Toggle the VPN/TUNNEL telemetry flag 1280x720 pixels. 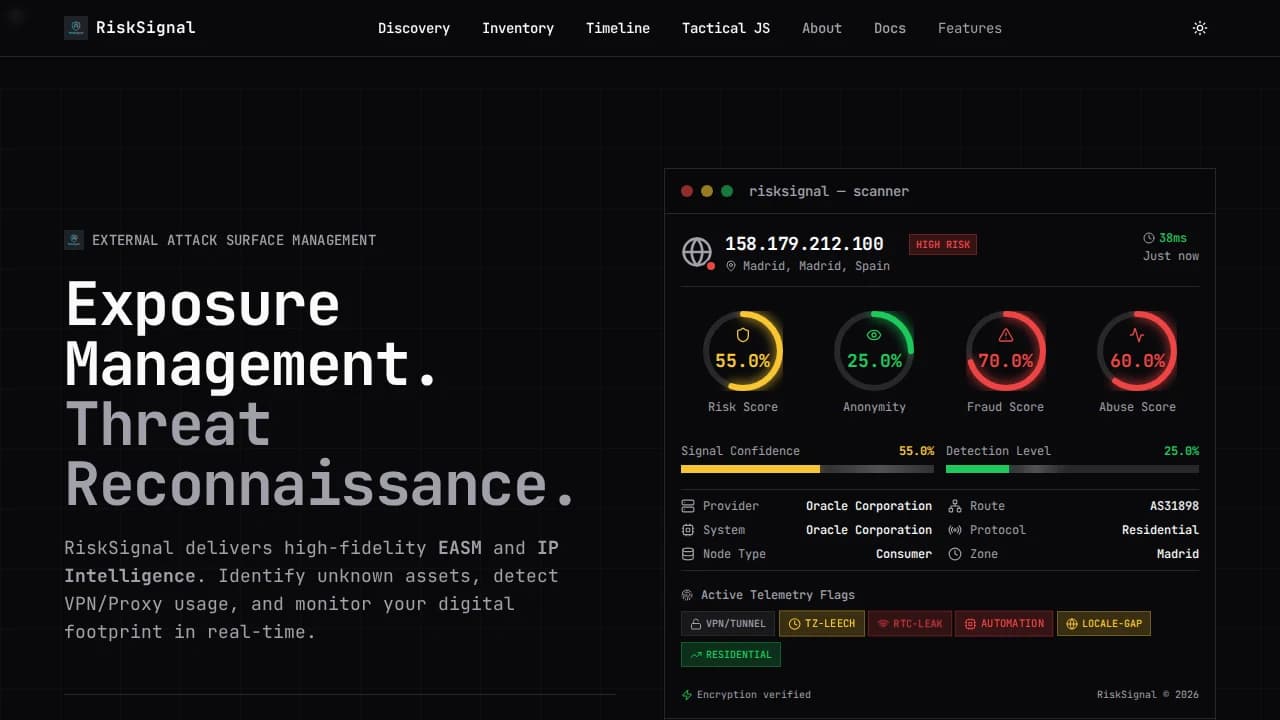coord(727,623)
